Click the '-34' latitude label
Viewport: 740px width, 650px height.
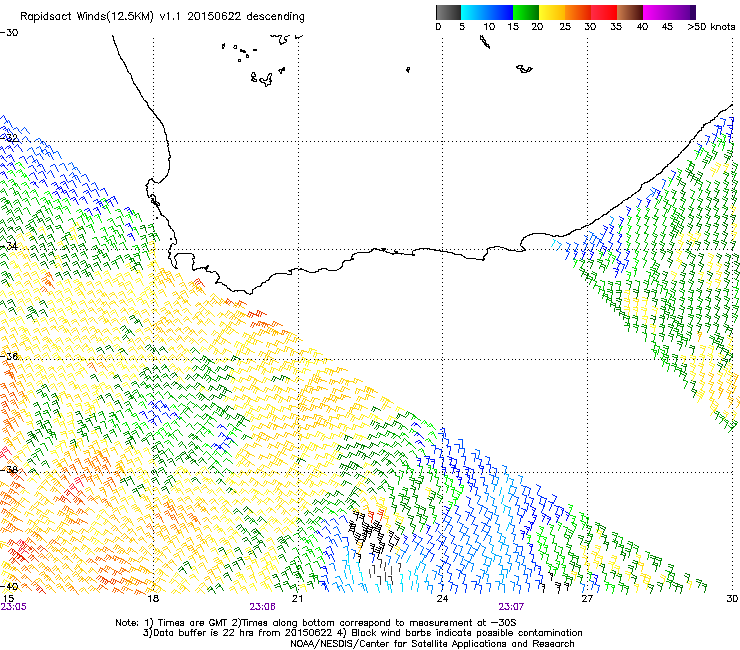click(9, 246)
